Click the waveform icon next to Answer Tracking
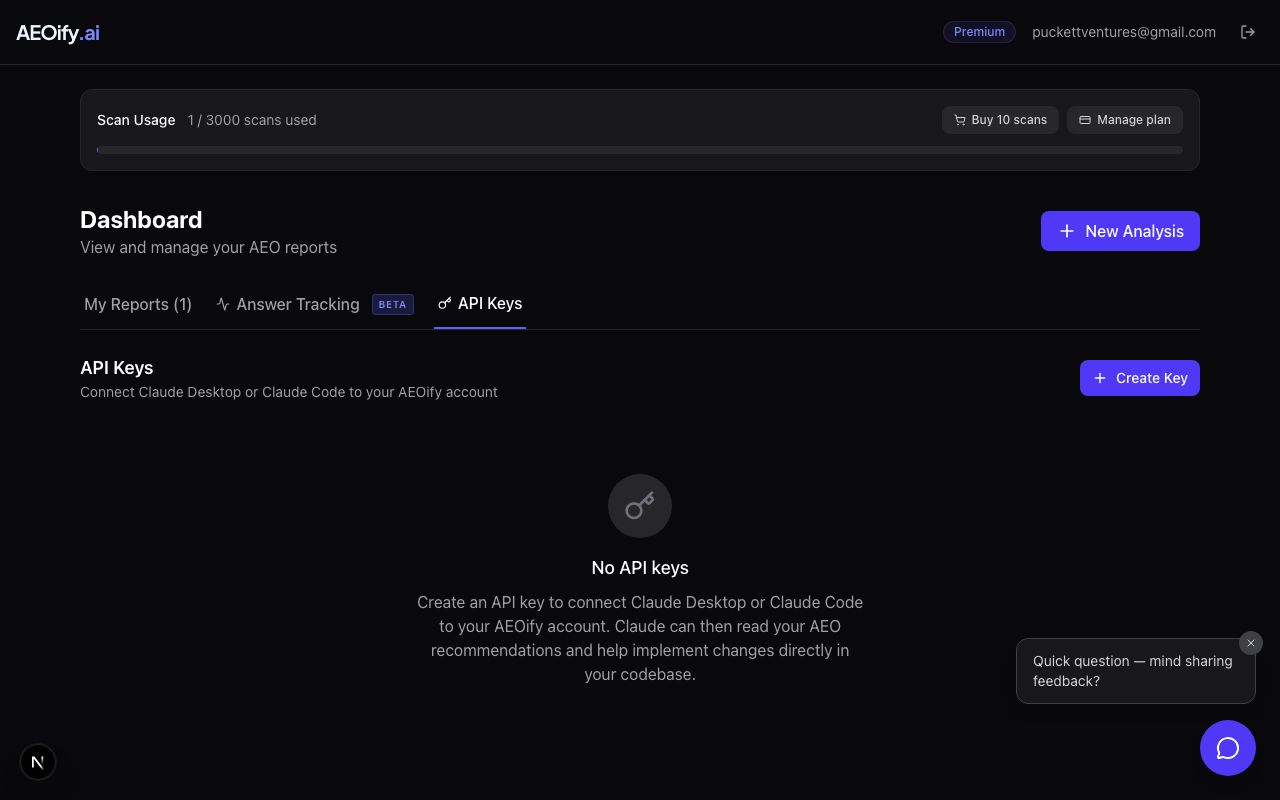The image size is (1280, 800). (222, 304)
